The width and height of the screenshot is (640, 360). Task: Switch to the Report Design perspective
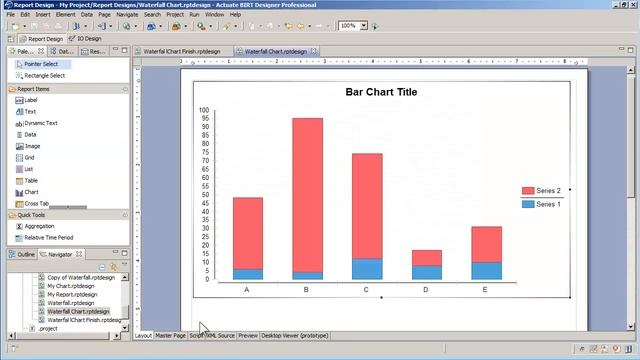point(41,39)
